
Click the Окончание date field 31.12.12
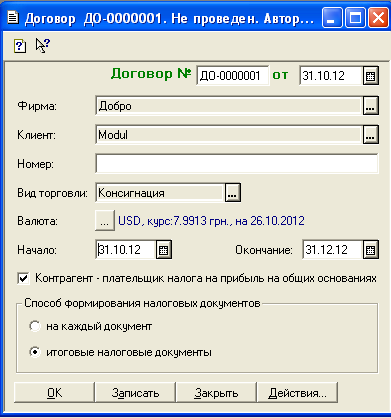(333, 250)
